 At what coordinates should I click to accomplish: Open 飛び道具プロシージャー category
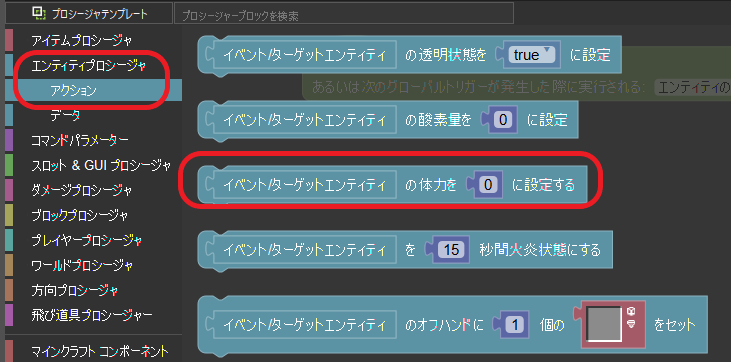pyautogui.click(x=91, y=315)
